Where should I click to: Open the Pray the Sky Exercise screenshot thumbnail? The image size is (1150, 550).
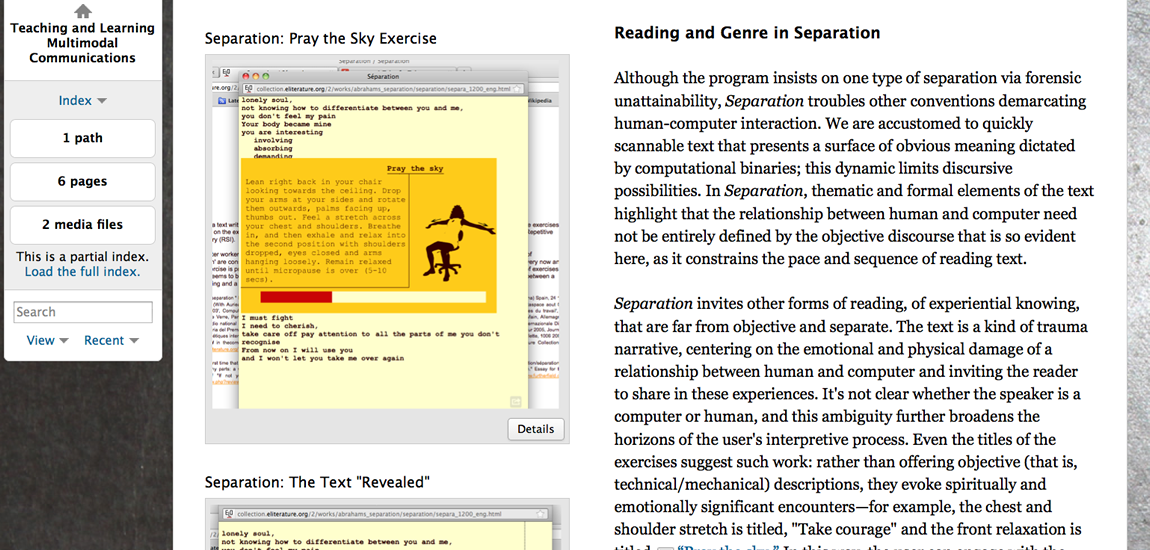point(386,235)
